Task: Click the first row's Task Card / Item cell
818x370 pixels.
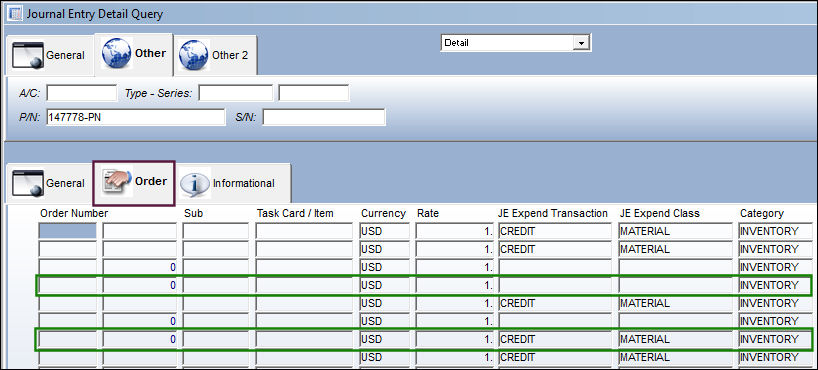Action: 304,231
